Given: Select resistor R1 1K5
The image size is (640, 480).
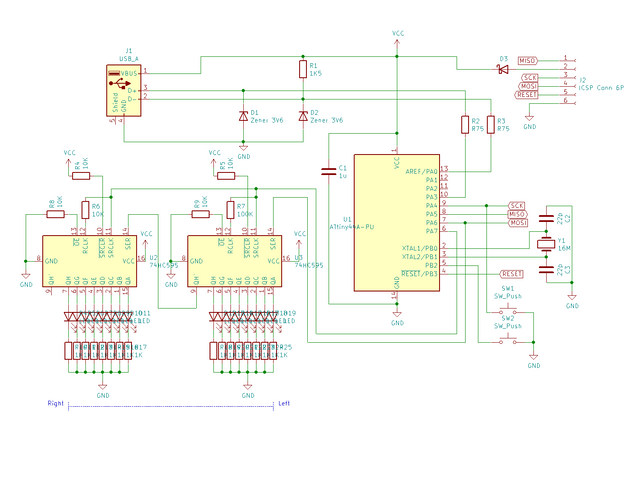Looking at the screenshot, I should 303,69.
